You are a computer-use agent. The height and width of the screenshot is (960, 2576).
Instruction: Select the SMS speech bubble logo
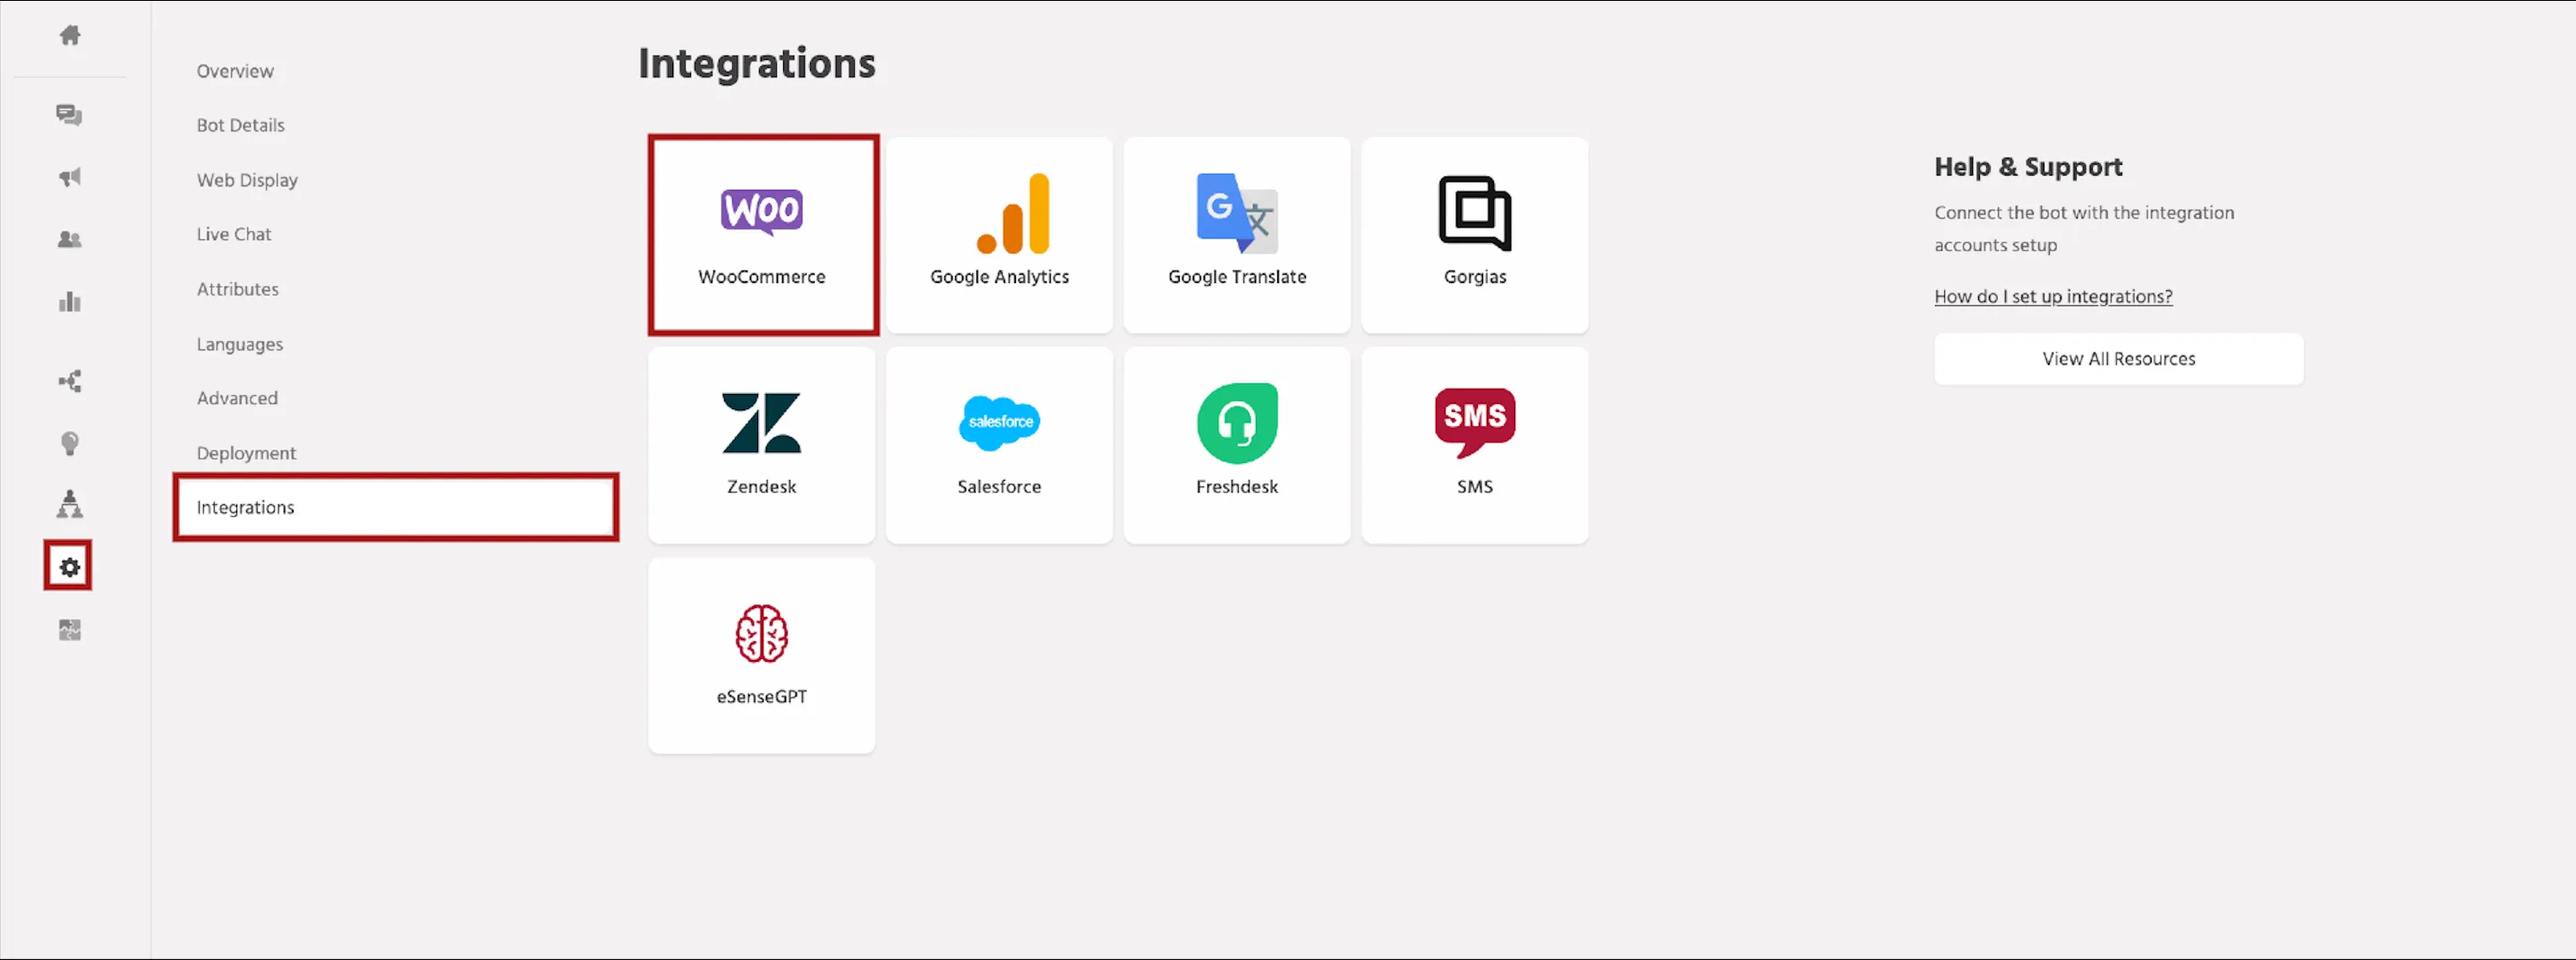pyautogui.click(x=1474, y=423)
